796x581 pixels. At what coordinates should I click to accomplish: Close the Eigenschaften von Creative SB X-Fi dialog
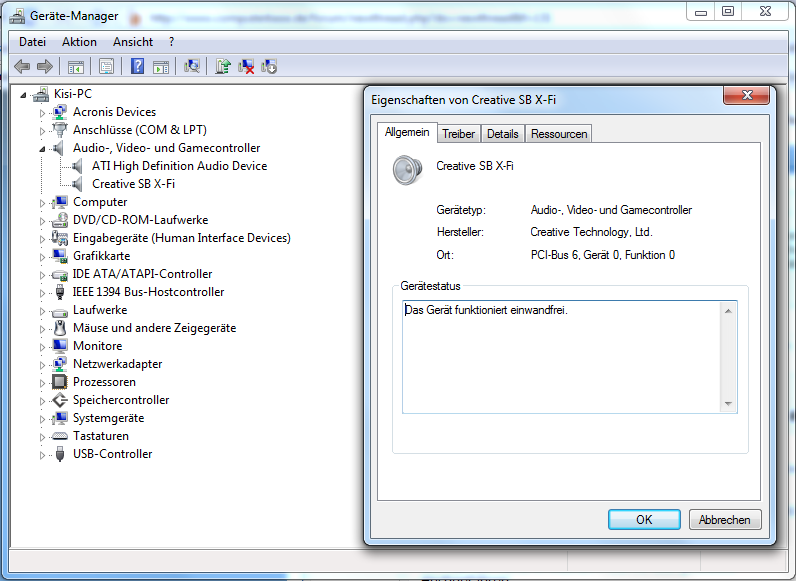[747, 95]
